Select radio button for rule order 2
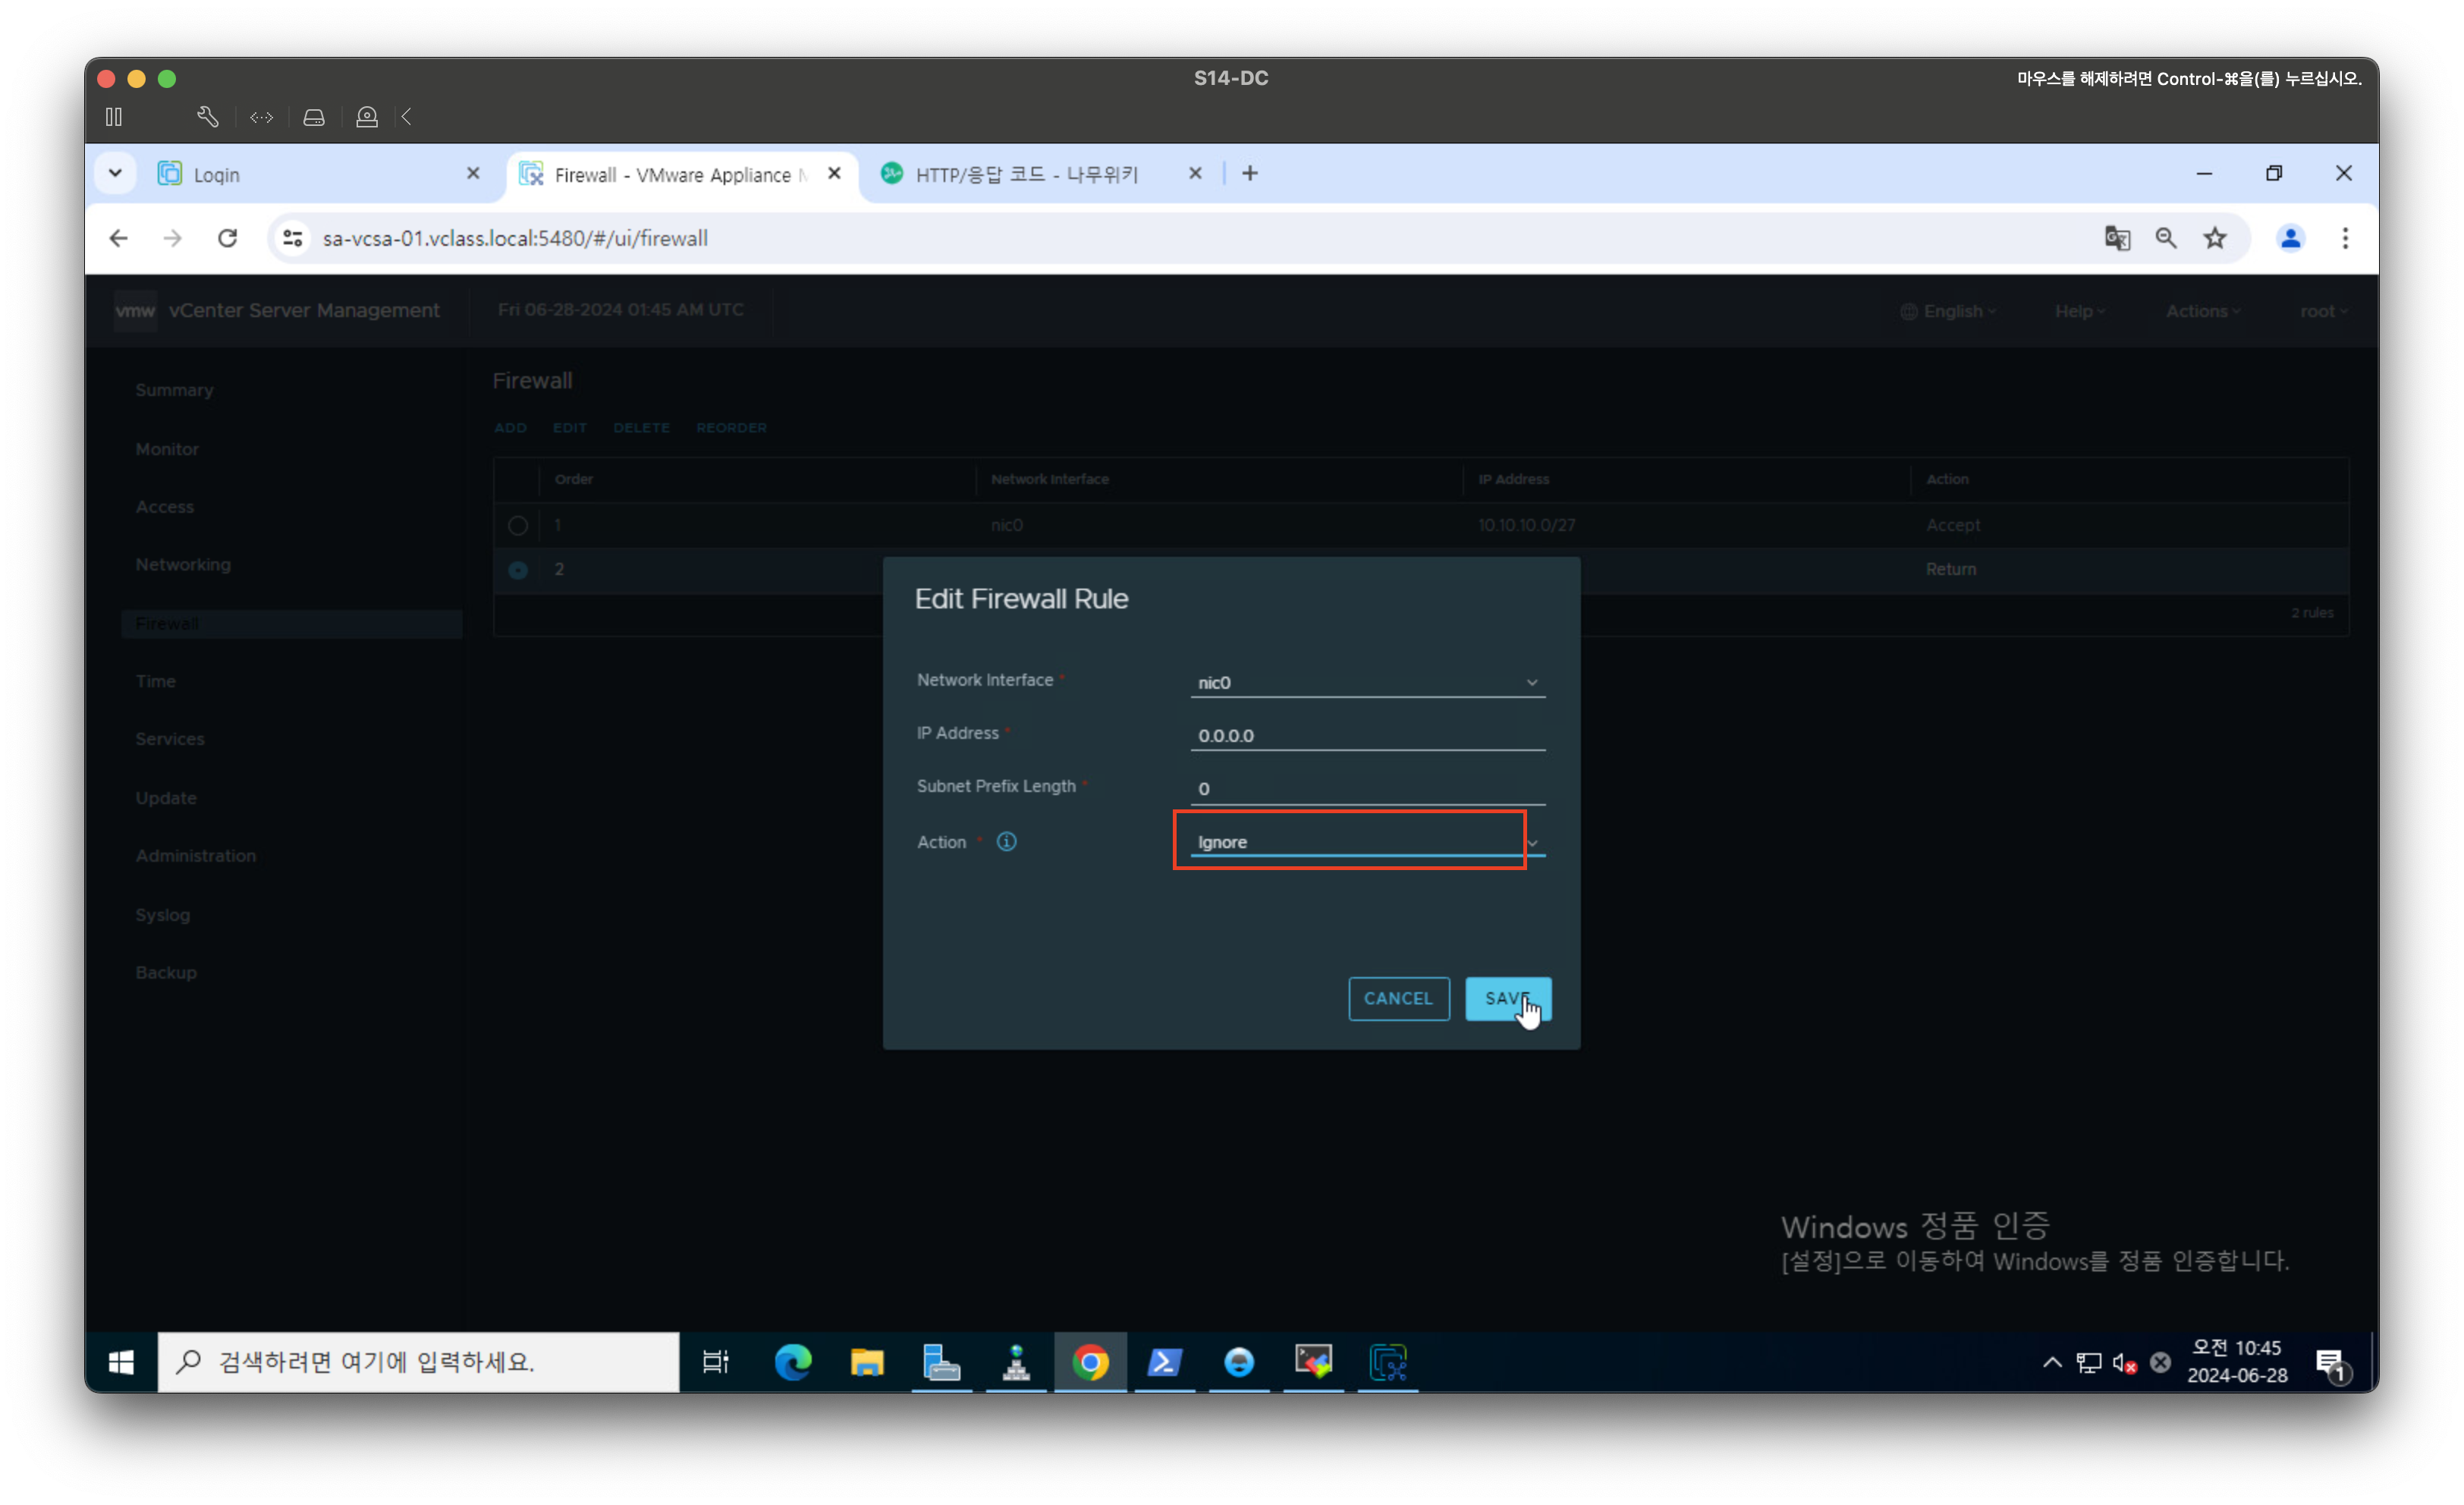 pos(517,569)
